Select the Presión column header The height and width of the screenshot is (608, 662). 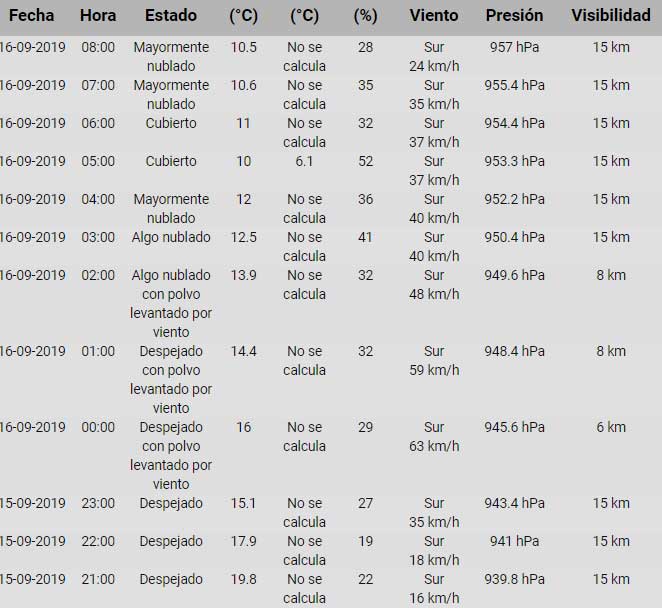514,15
